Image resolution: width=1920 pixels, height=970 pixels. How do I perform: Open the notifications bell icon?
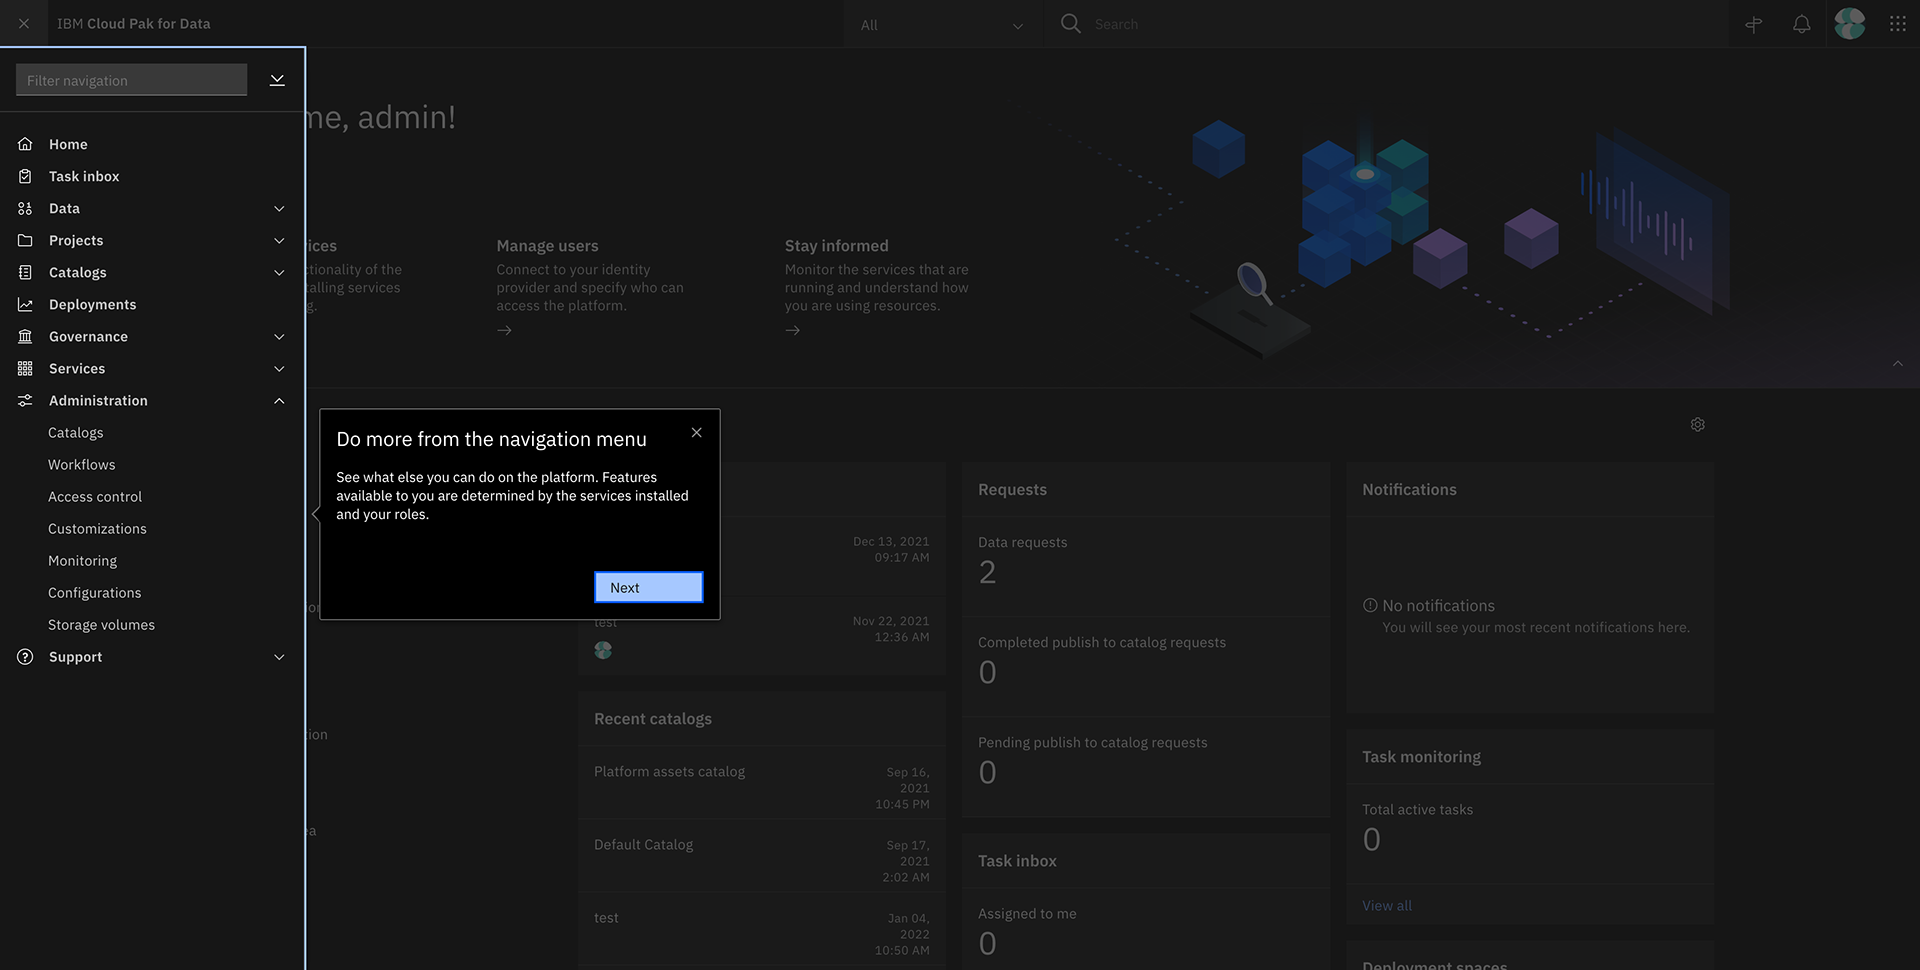[1801, 24]
